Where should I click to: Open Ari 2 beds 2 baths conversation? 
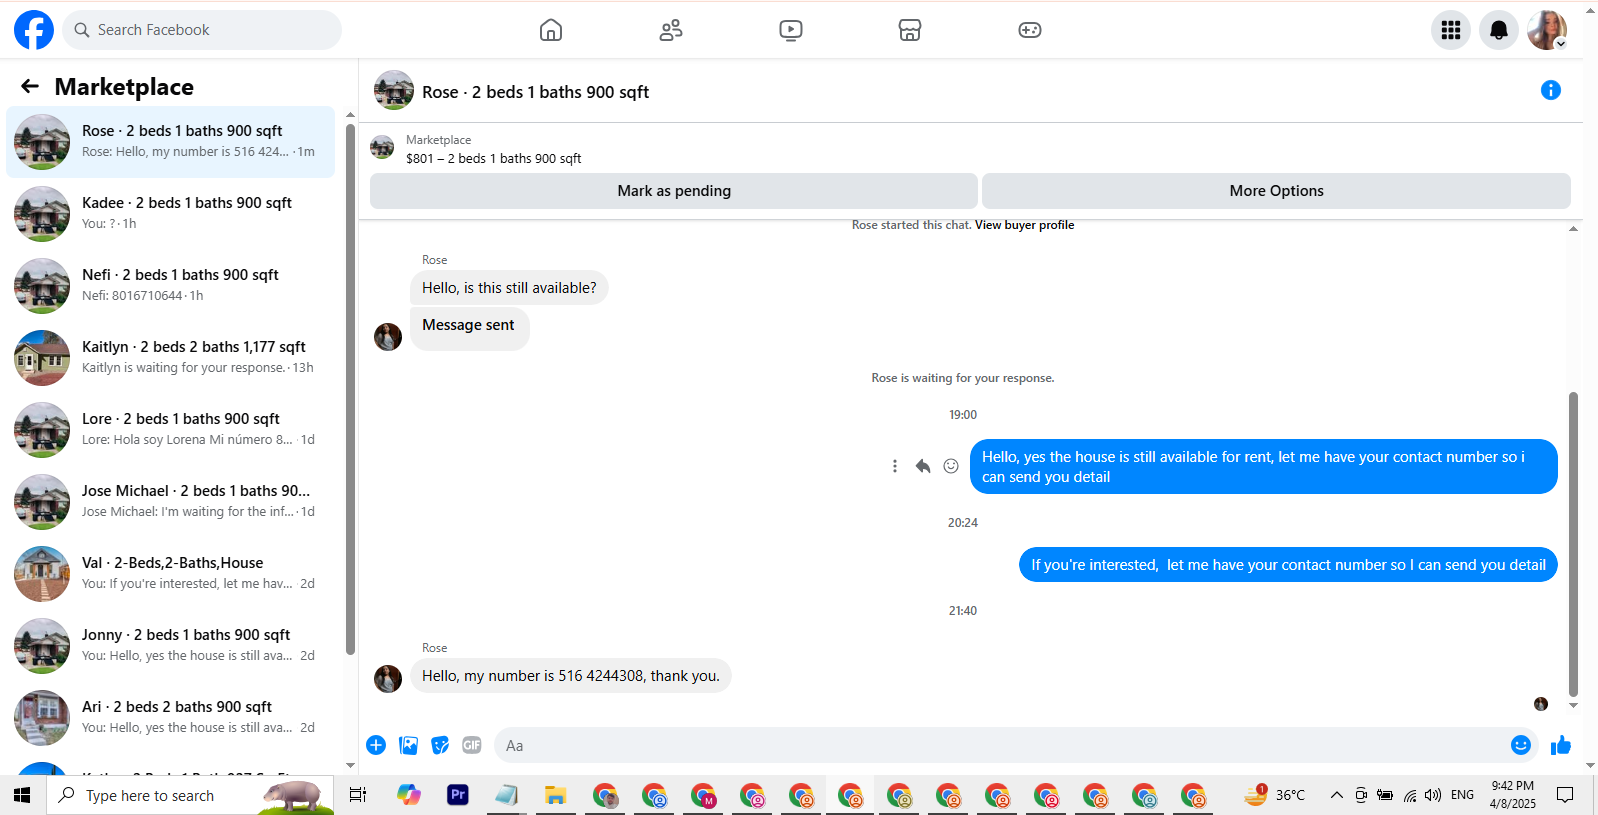171,718
